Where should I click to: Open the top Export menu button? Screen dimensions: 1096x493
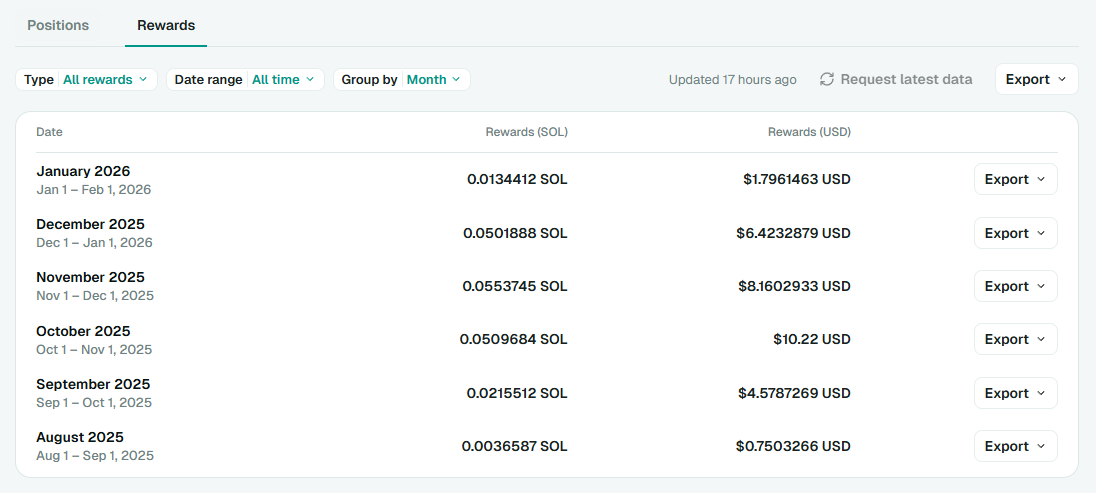1036,79
